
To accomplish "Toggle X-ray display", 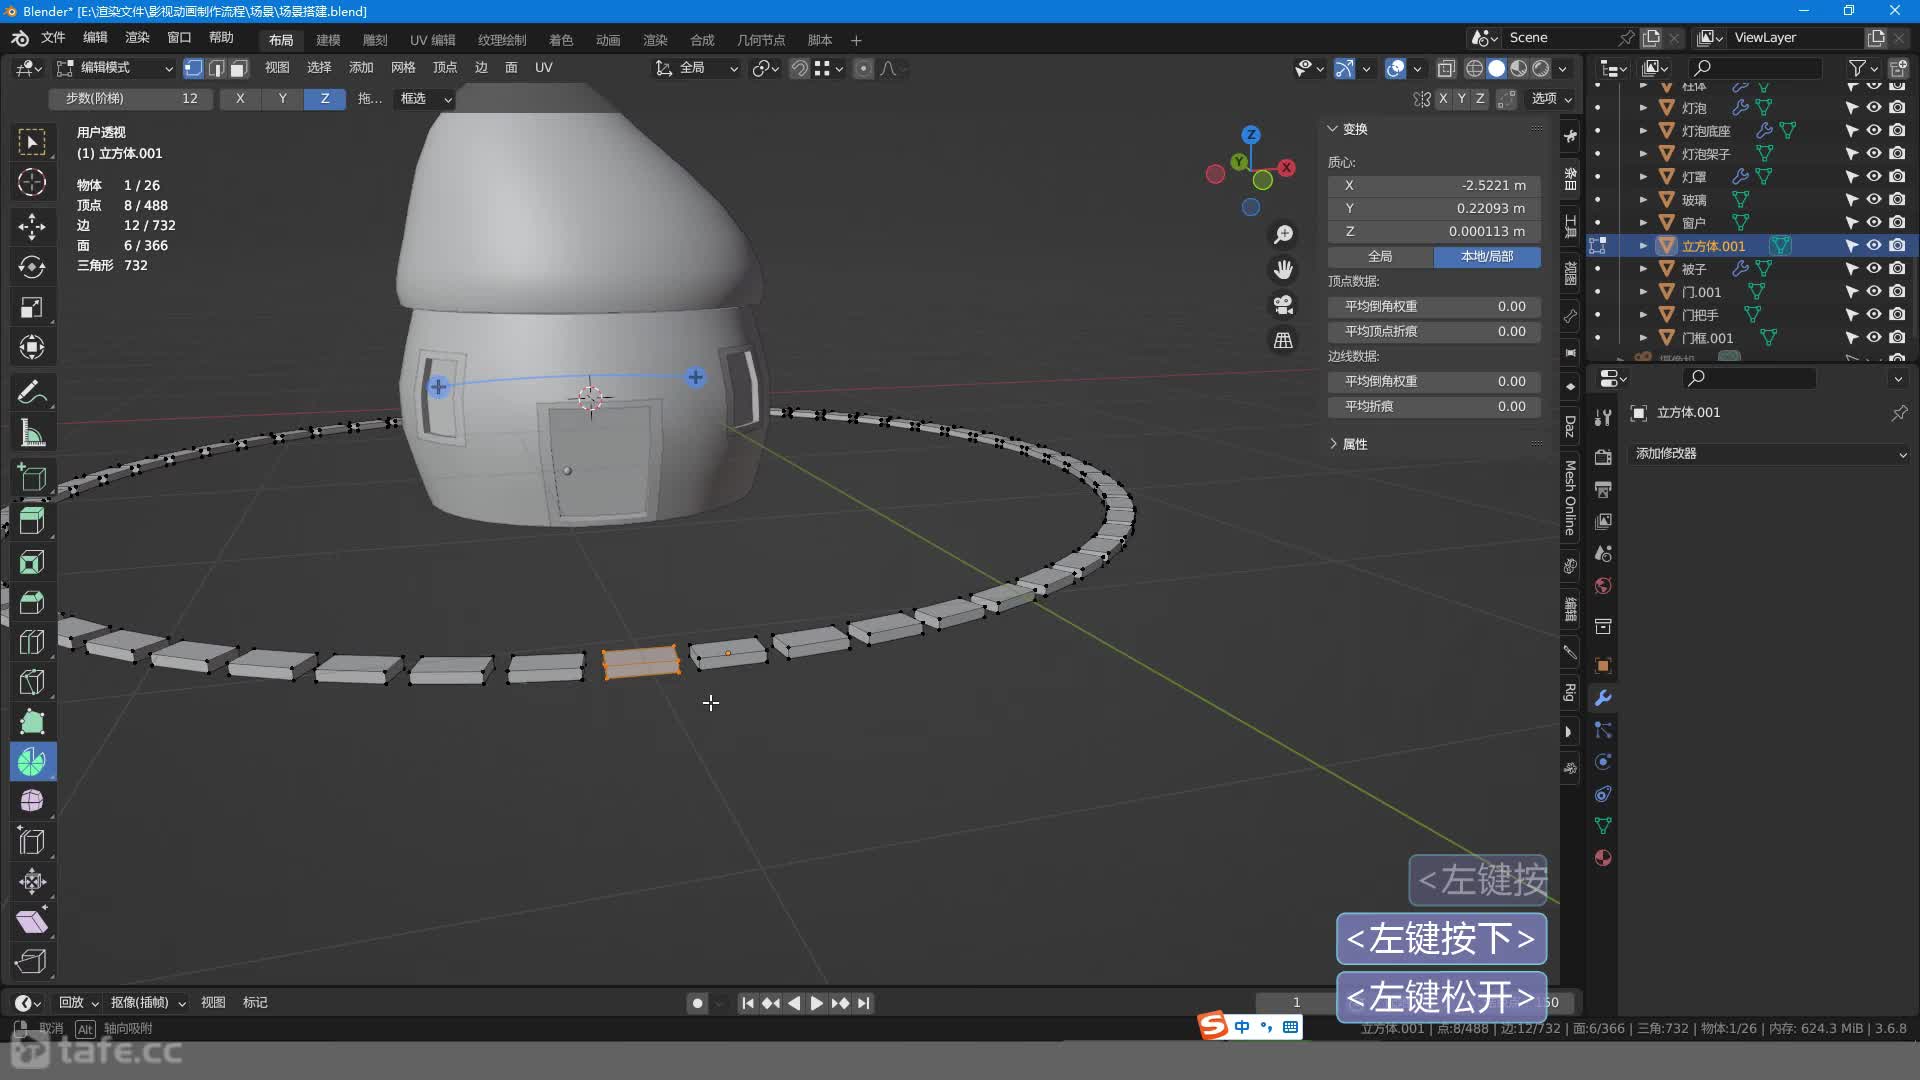I will [1446, 68].
